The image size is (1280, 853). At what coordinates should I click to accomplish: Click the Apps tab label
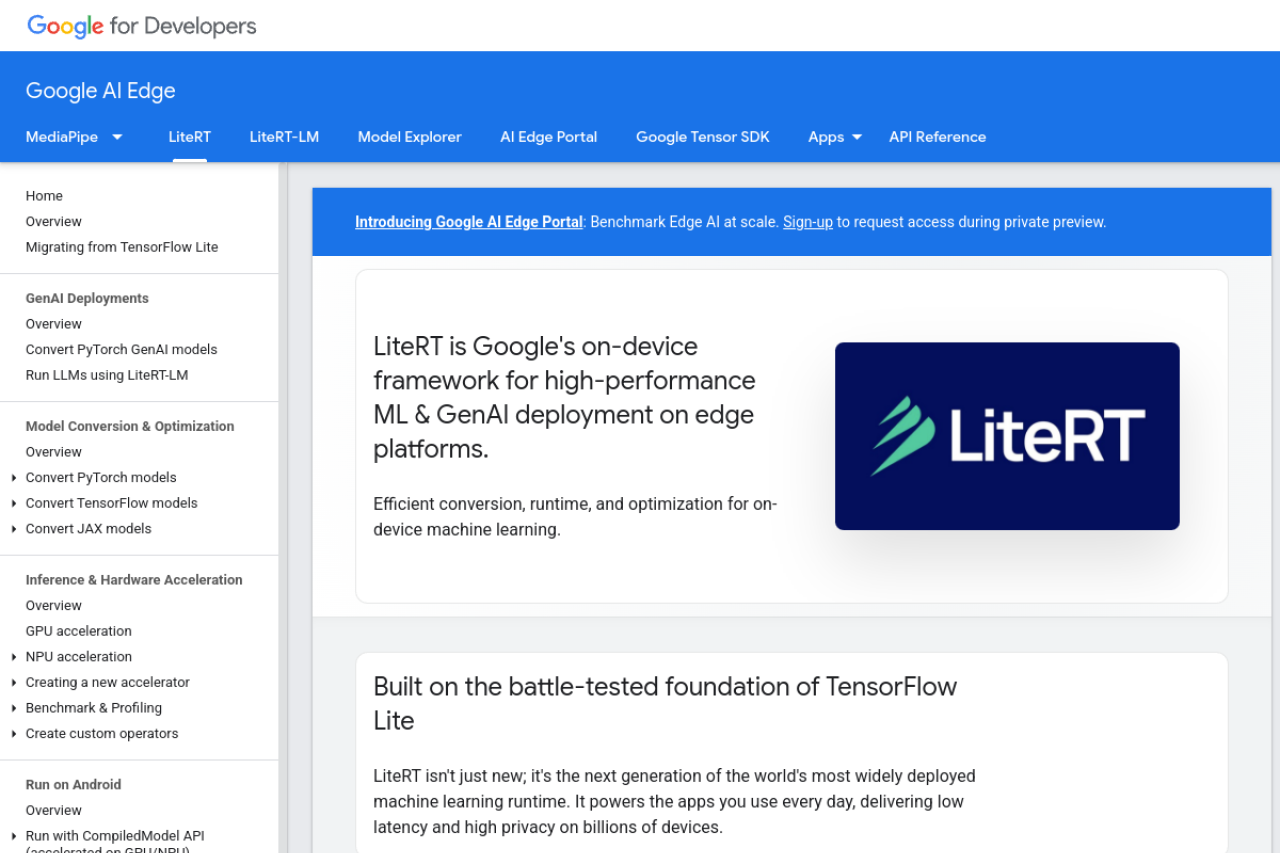826,137
